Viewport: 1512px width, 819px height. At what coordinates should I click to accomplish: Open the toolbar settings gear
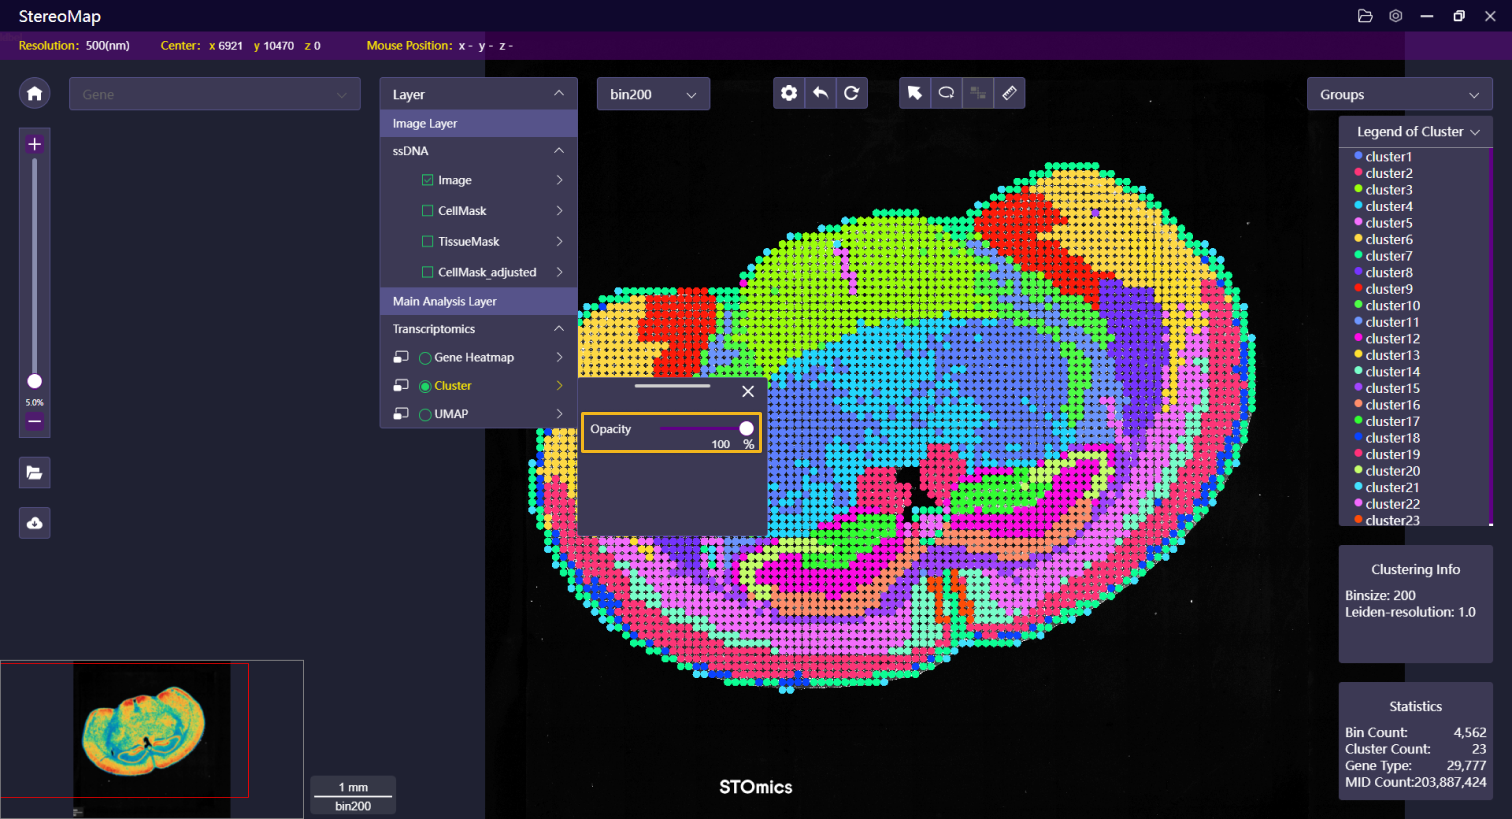click(x=789, y=93)
